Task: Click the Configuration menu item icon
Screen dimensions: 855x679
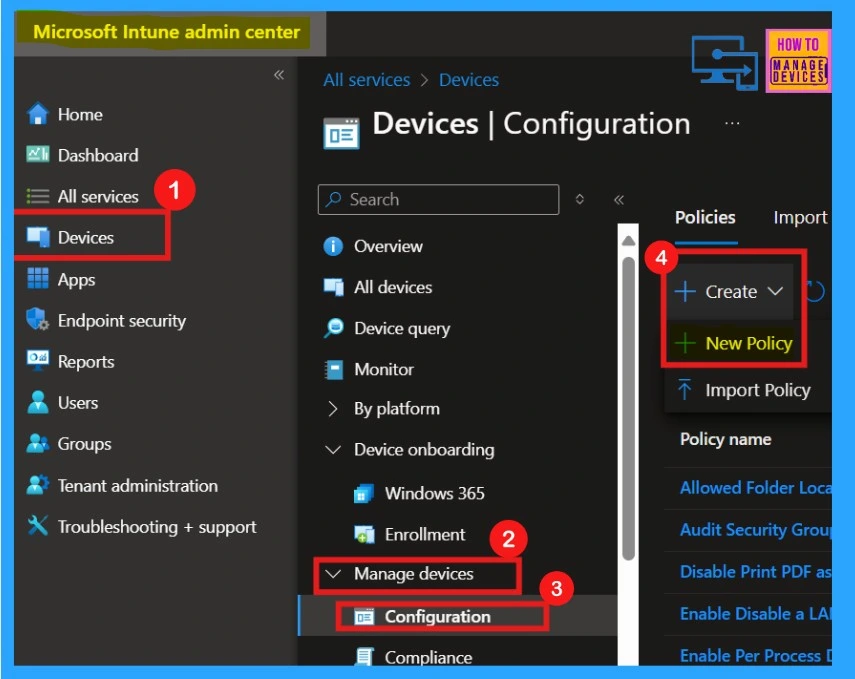Action: click(x=364, y=617)
